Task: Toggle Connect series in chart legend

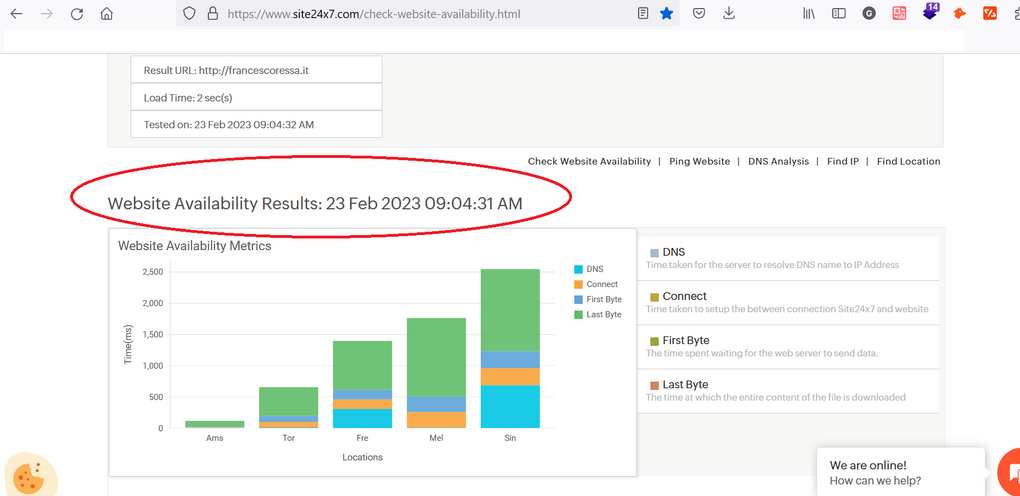Action: tap(596, 284)
